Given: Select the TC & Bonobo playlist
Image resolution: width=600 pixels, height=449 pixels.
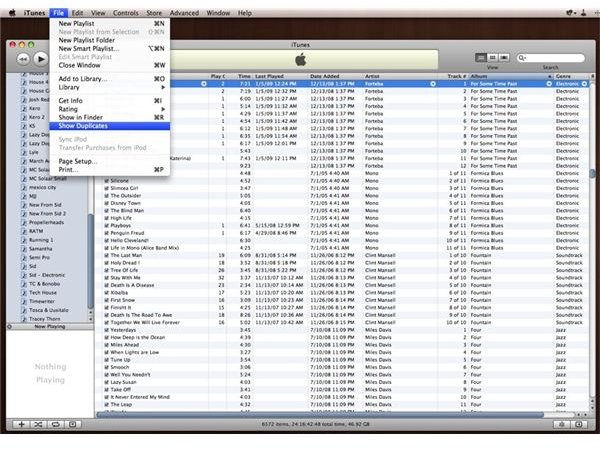Looking at the screenshot, I should point(44,284).
